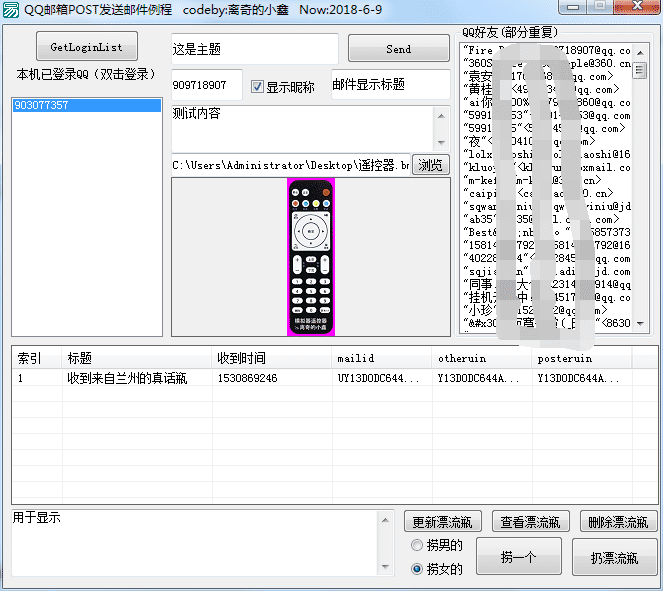The image size is (663, 591).
Task: Click the 扔漂流瓶 button
Action: pos(614,558)
